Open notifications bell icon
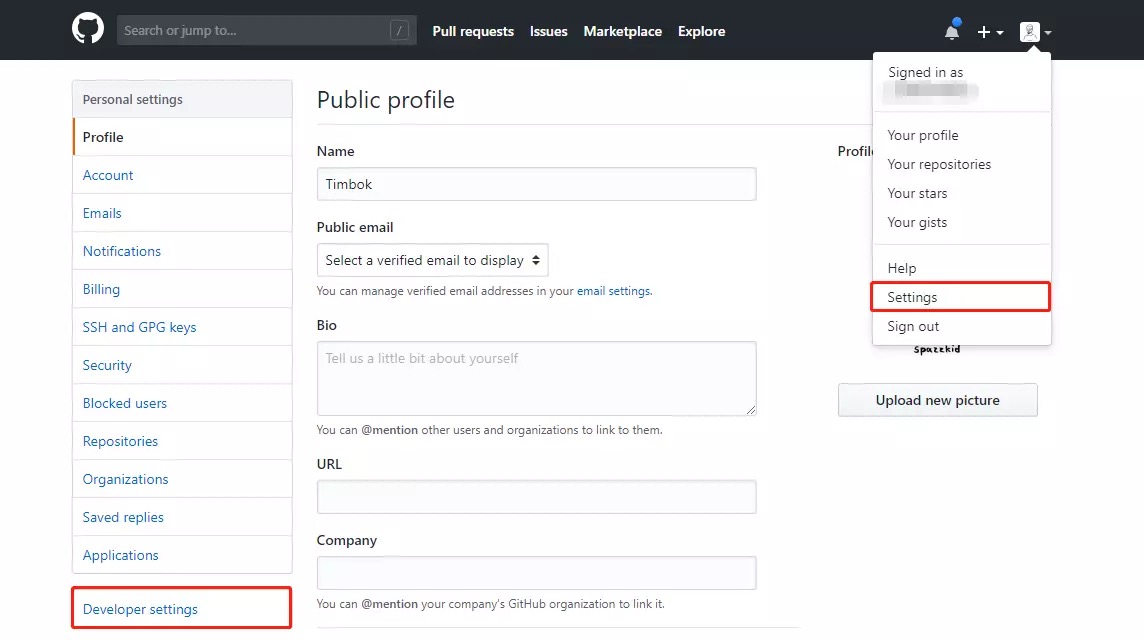 click(952, 31)
